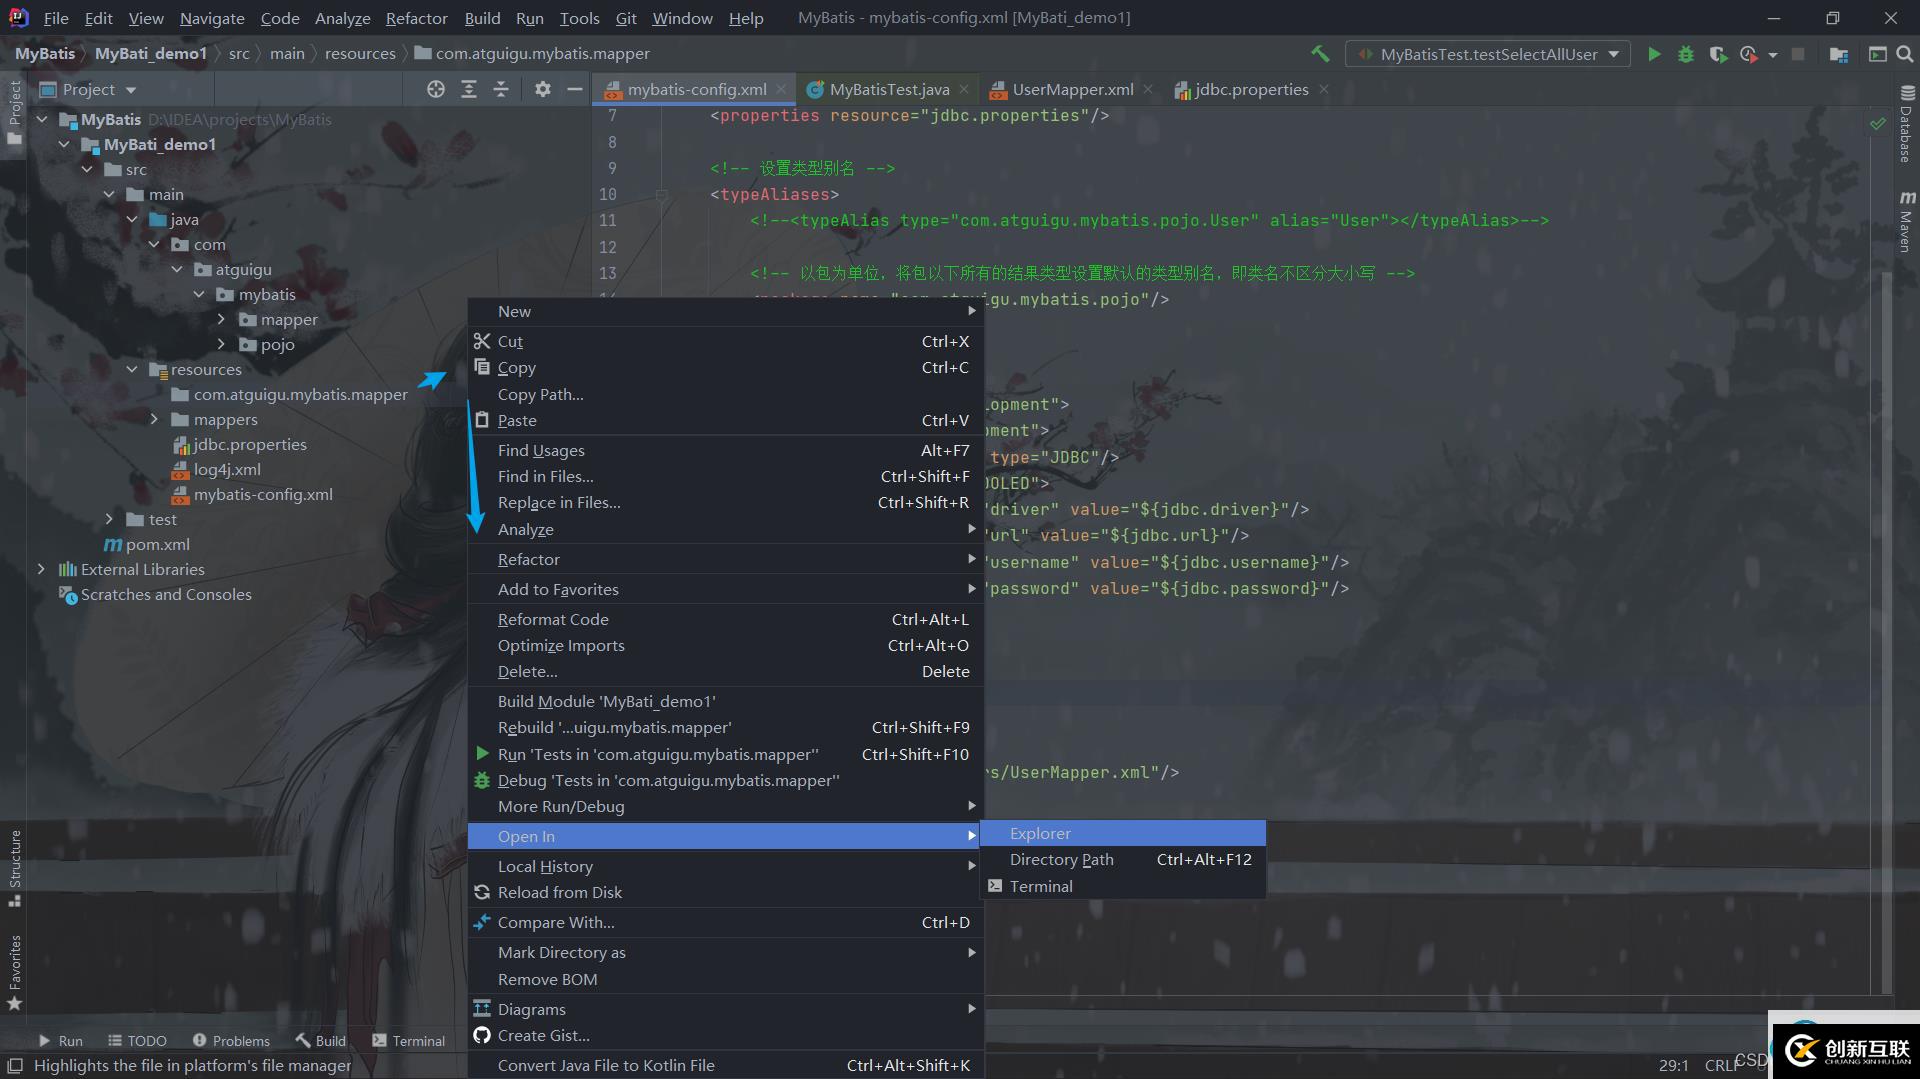Click the inspections green checkmark in editor

1877,124
